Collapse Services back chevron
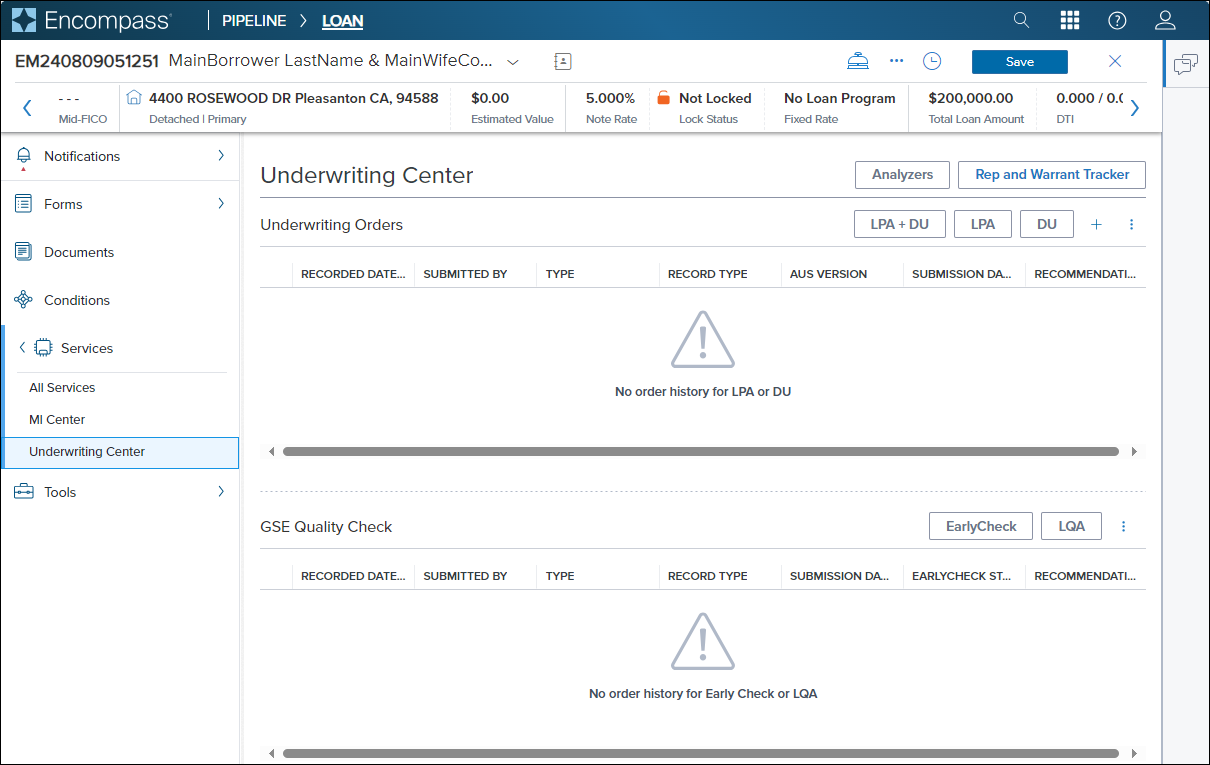The height and width of the screenshot is (765, 1210). click(22, 348)
